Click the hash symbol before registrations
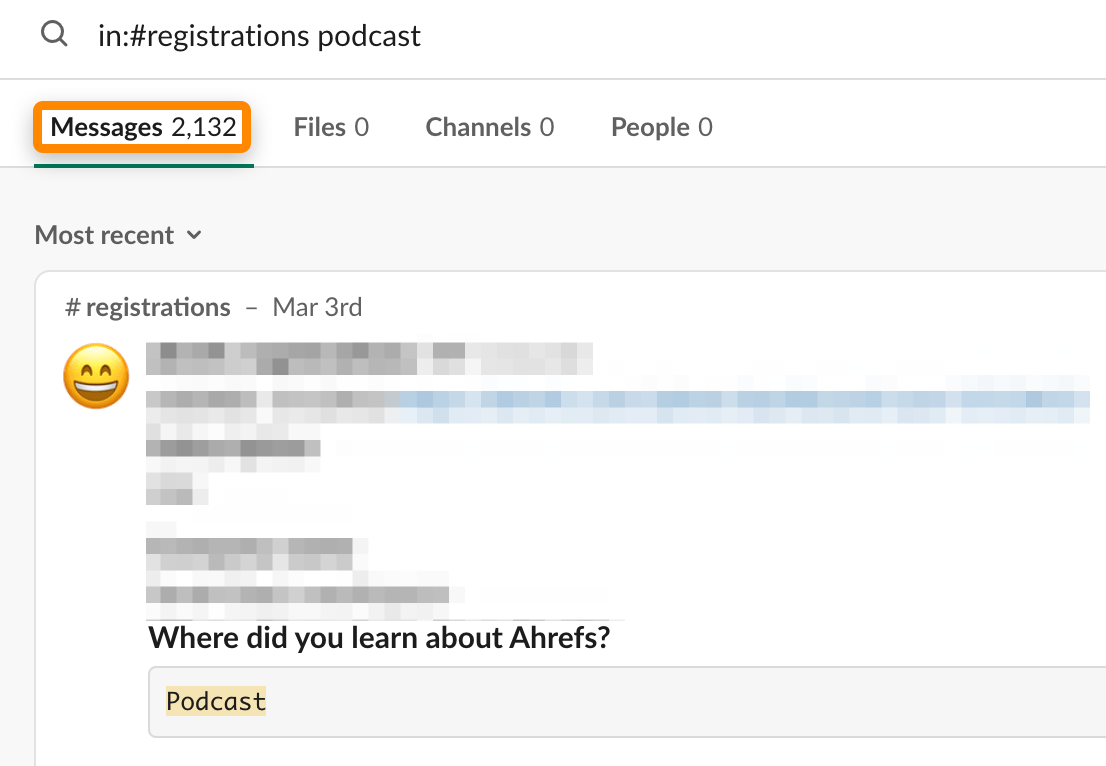This screenshot has height=766, width=1106. (72, 307)
